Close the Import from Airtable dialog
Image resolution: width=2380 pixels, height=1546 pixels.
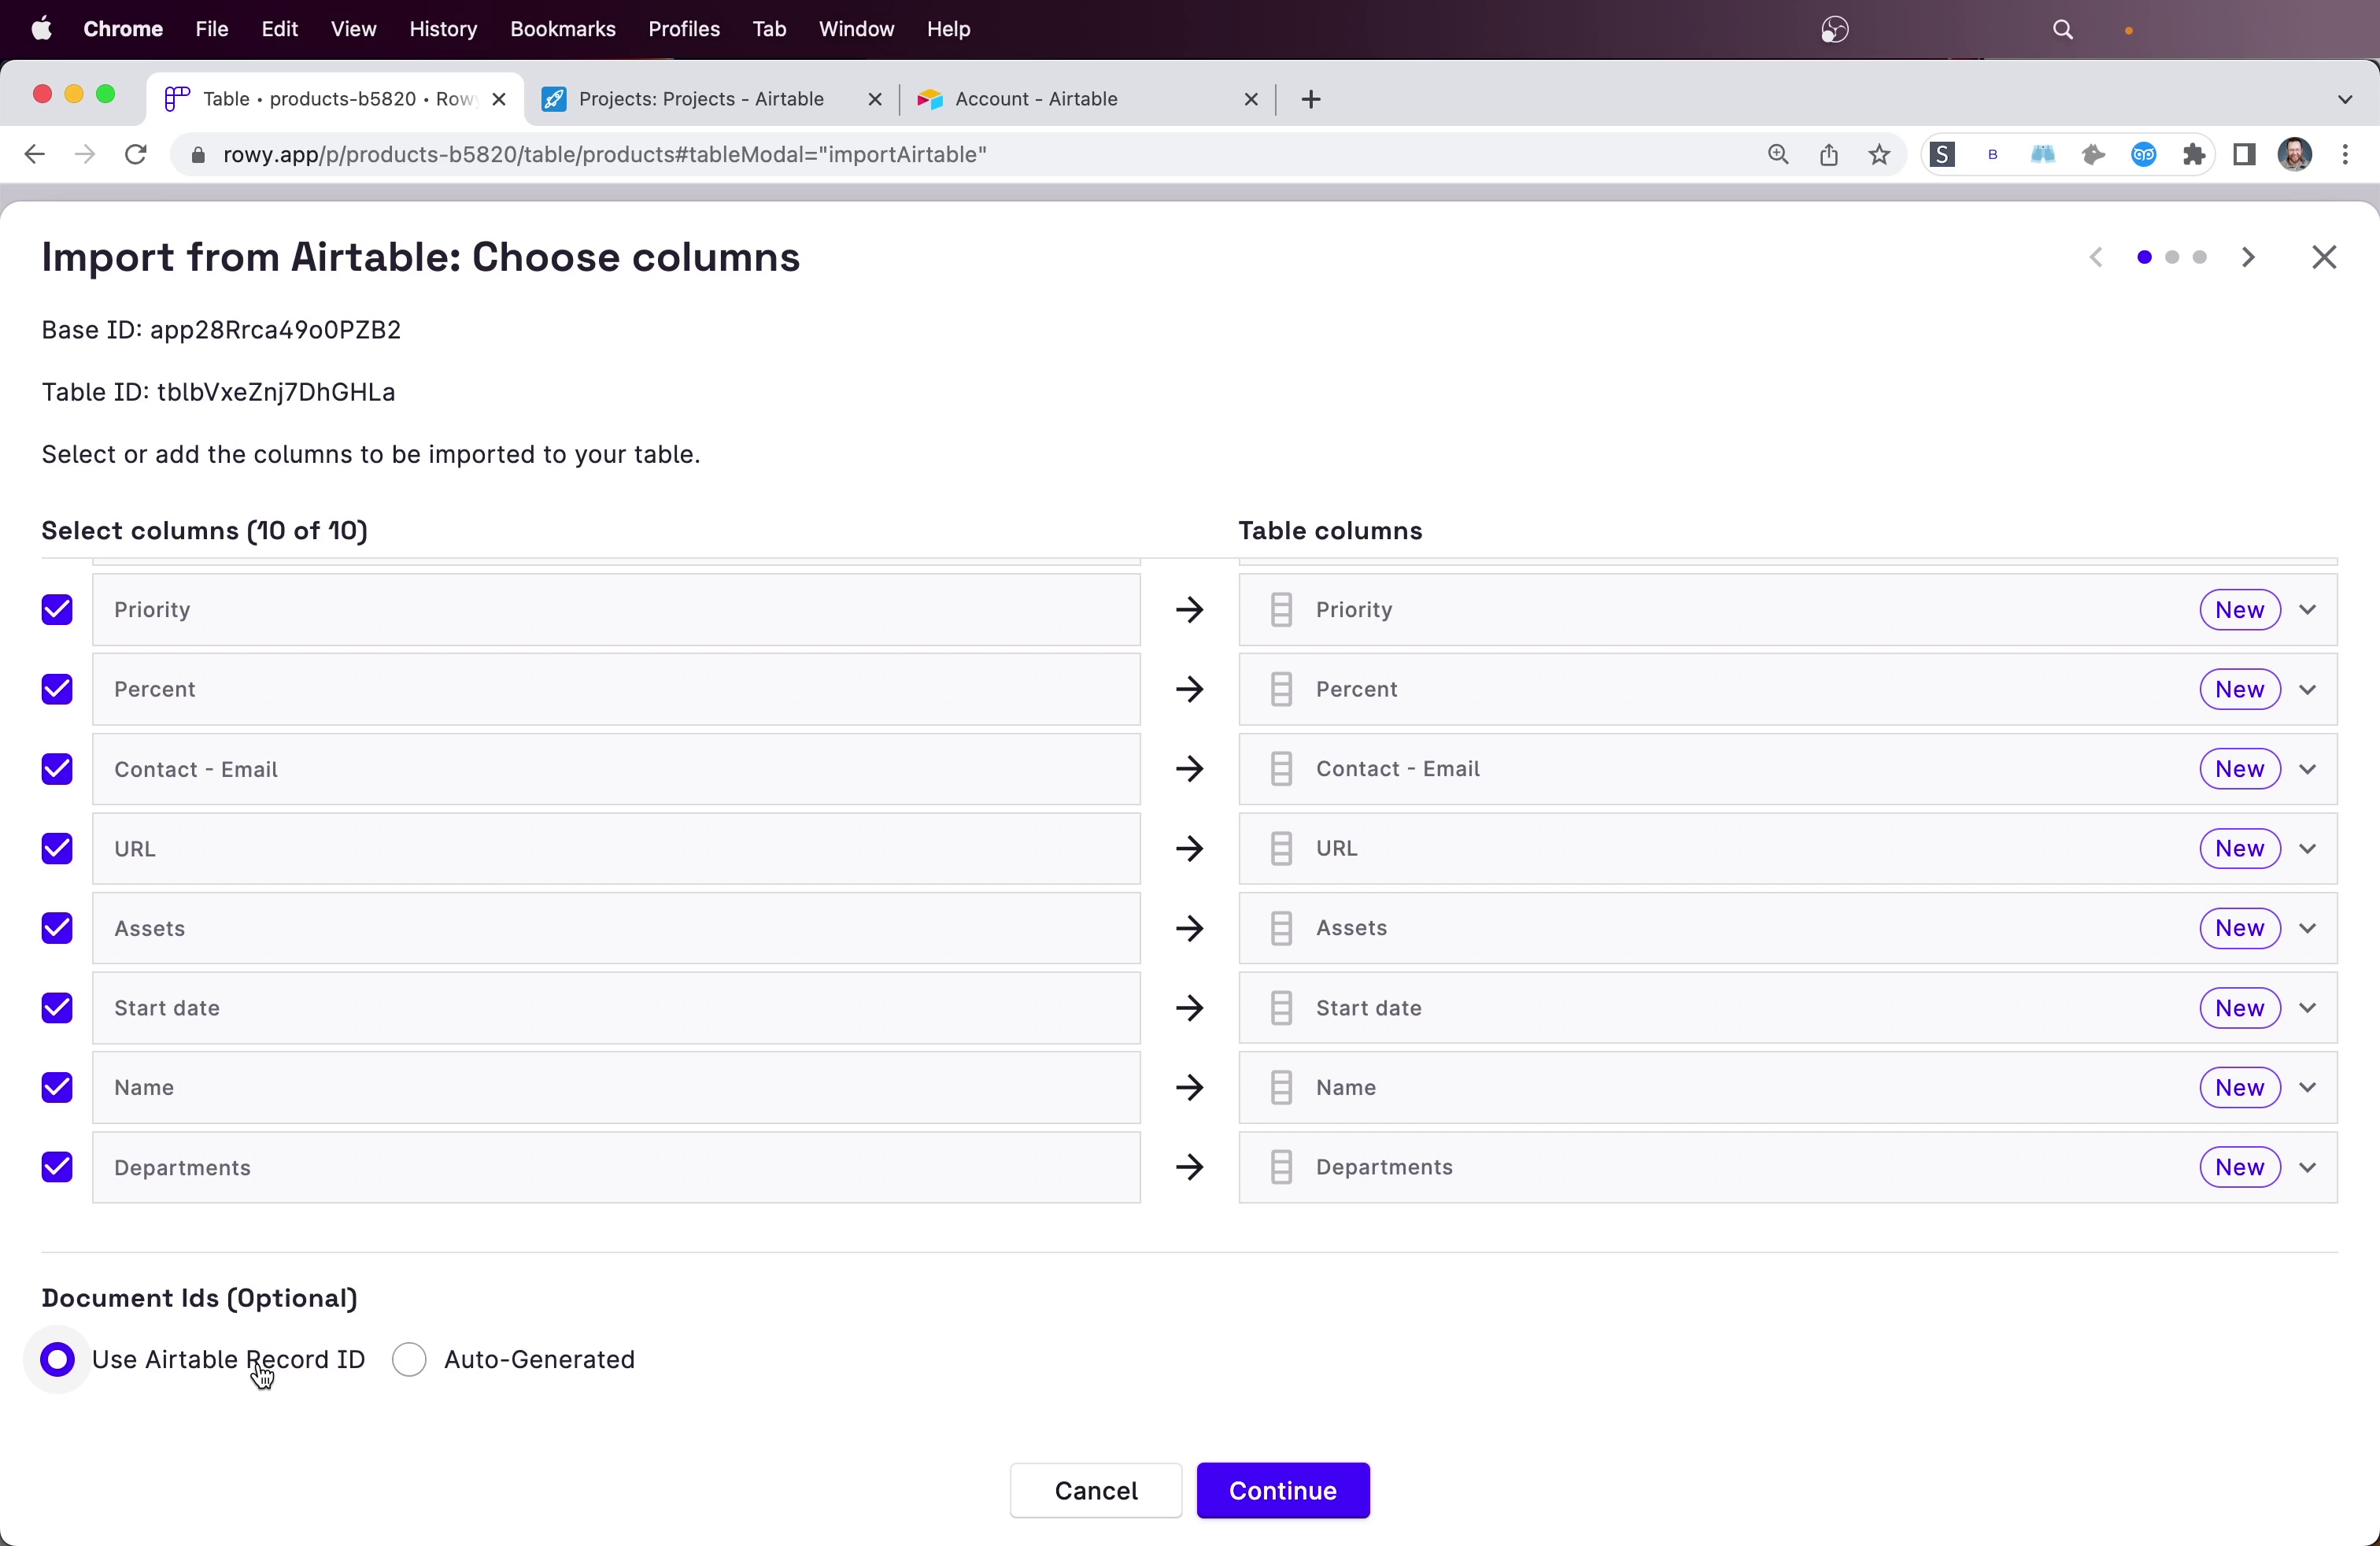2324,257
